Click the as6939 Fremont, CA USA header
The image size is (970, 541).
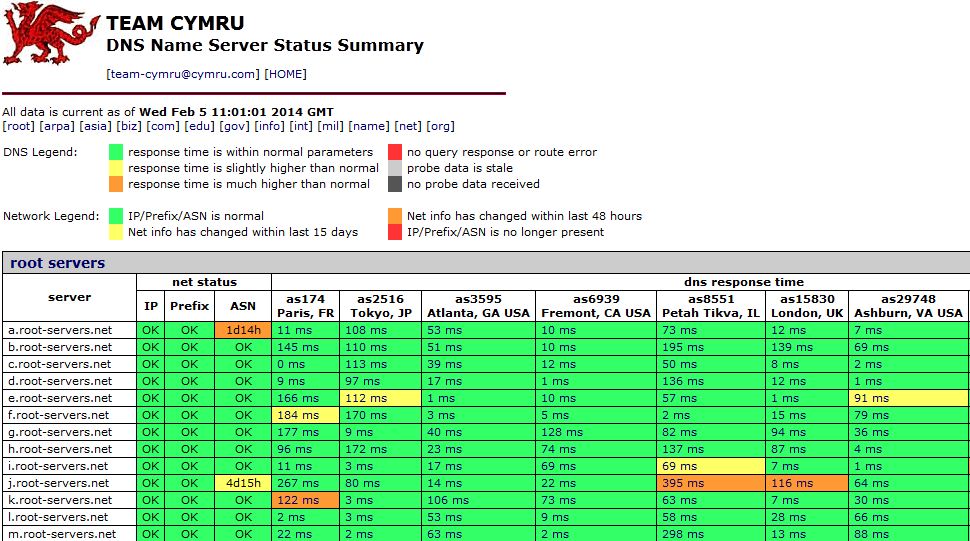pos(596,306)
